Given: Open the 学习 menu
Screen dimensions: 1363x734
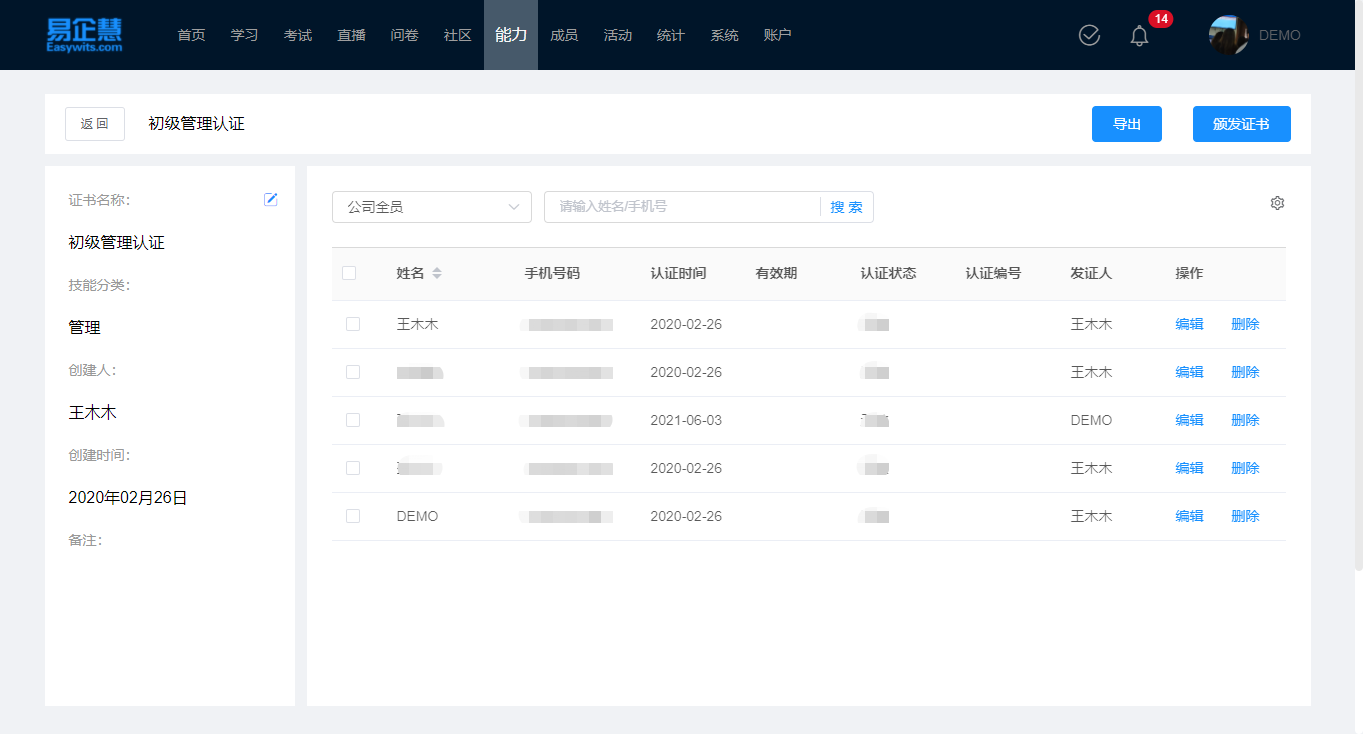Looking at the screenshot, I should click(x=244, y=35).
